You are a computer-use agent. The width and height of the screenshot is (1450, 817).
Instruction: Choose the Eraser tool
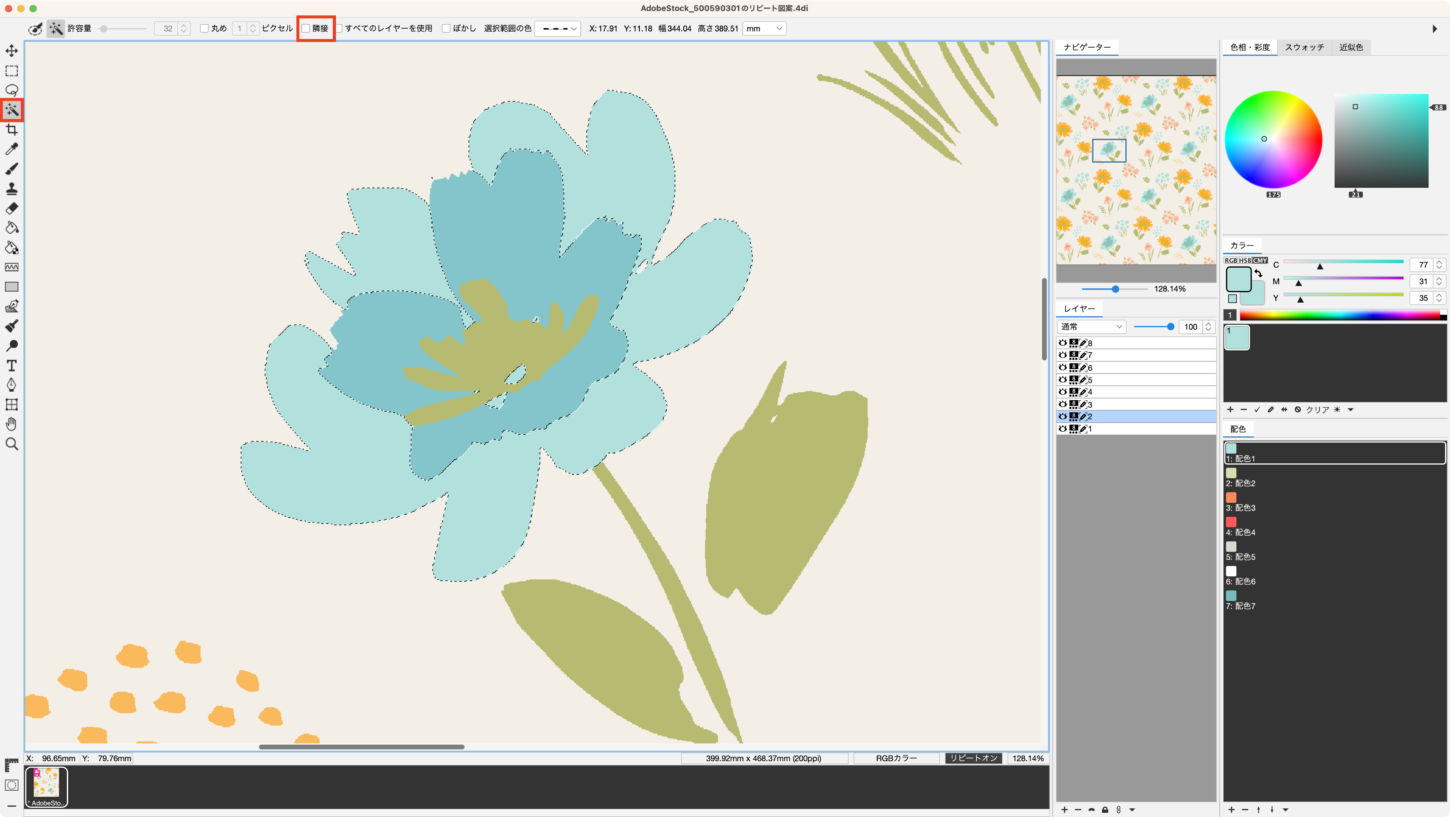pos(12,208)
